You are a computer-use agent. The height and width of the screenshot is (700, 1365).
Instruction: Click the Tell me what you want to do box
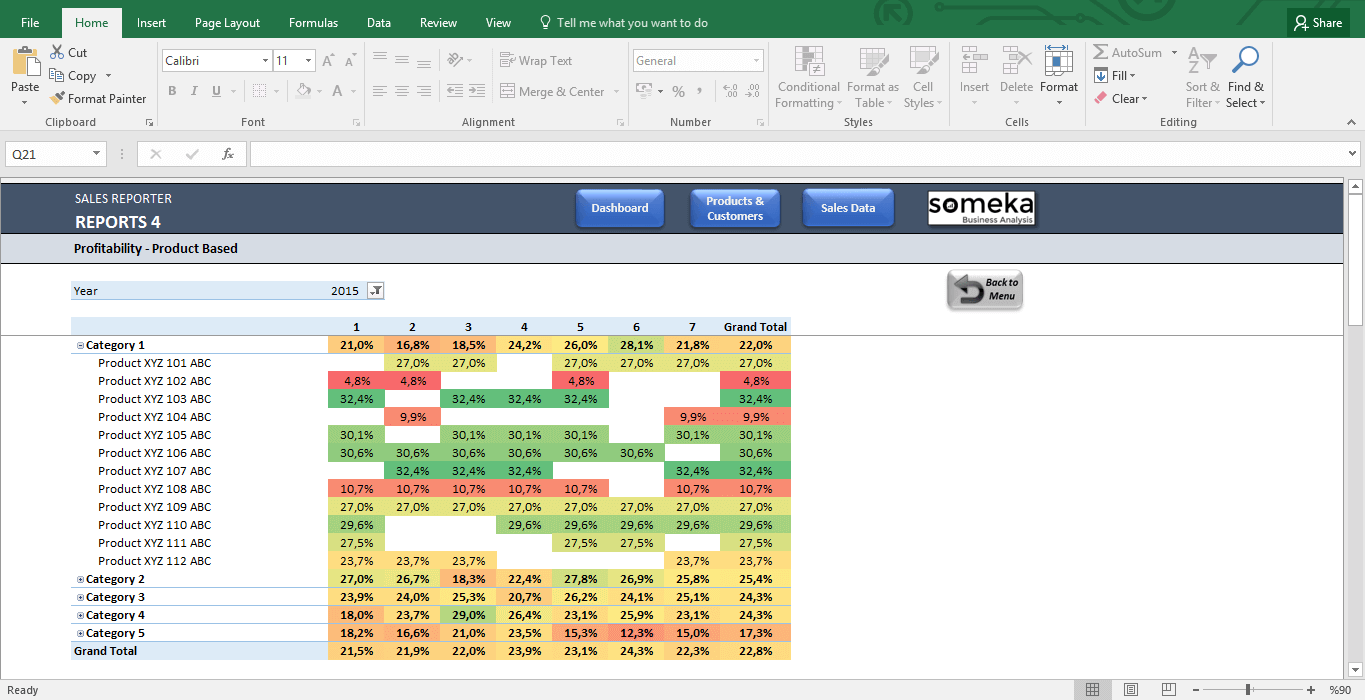coord(623,23)
